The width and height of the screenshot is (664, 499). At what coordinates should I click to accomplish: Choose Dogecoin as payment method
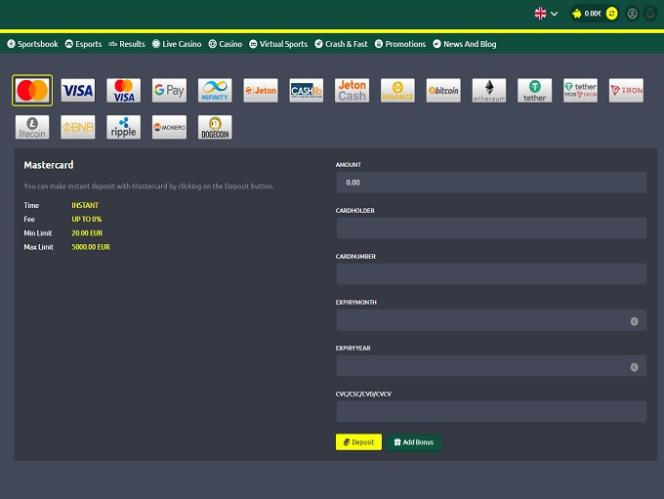(x=215, y=128)
